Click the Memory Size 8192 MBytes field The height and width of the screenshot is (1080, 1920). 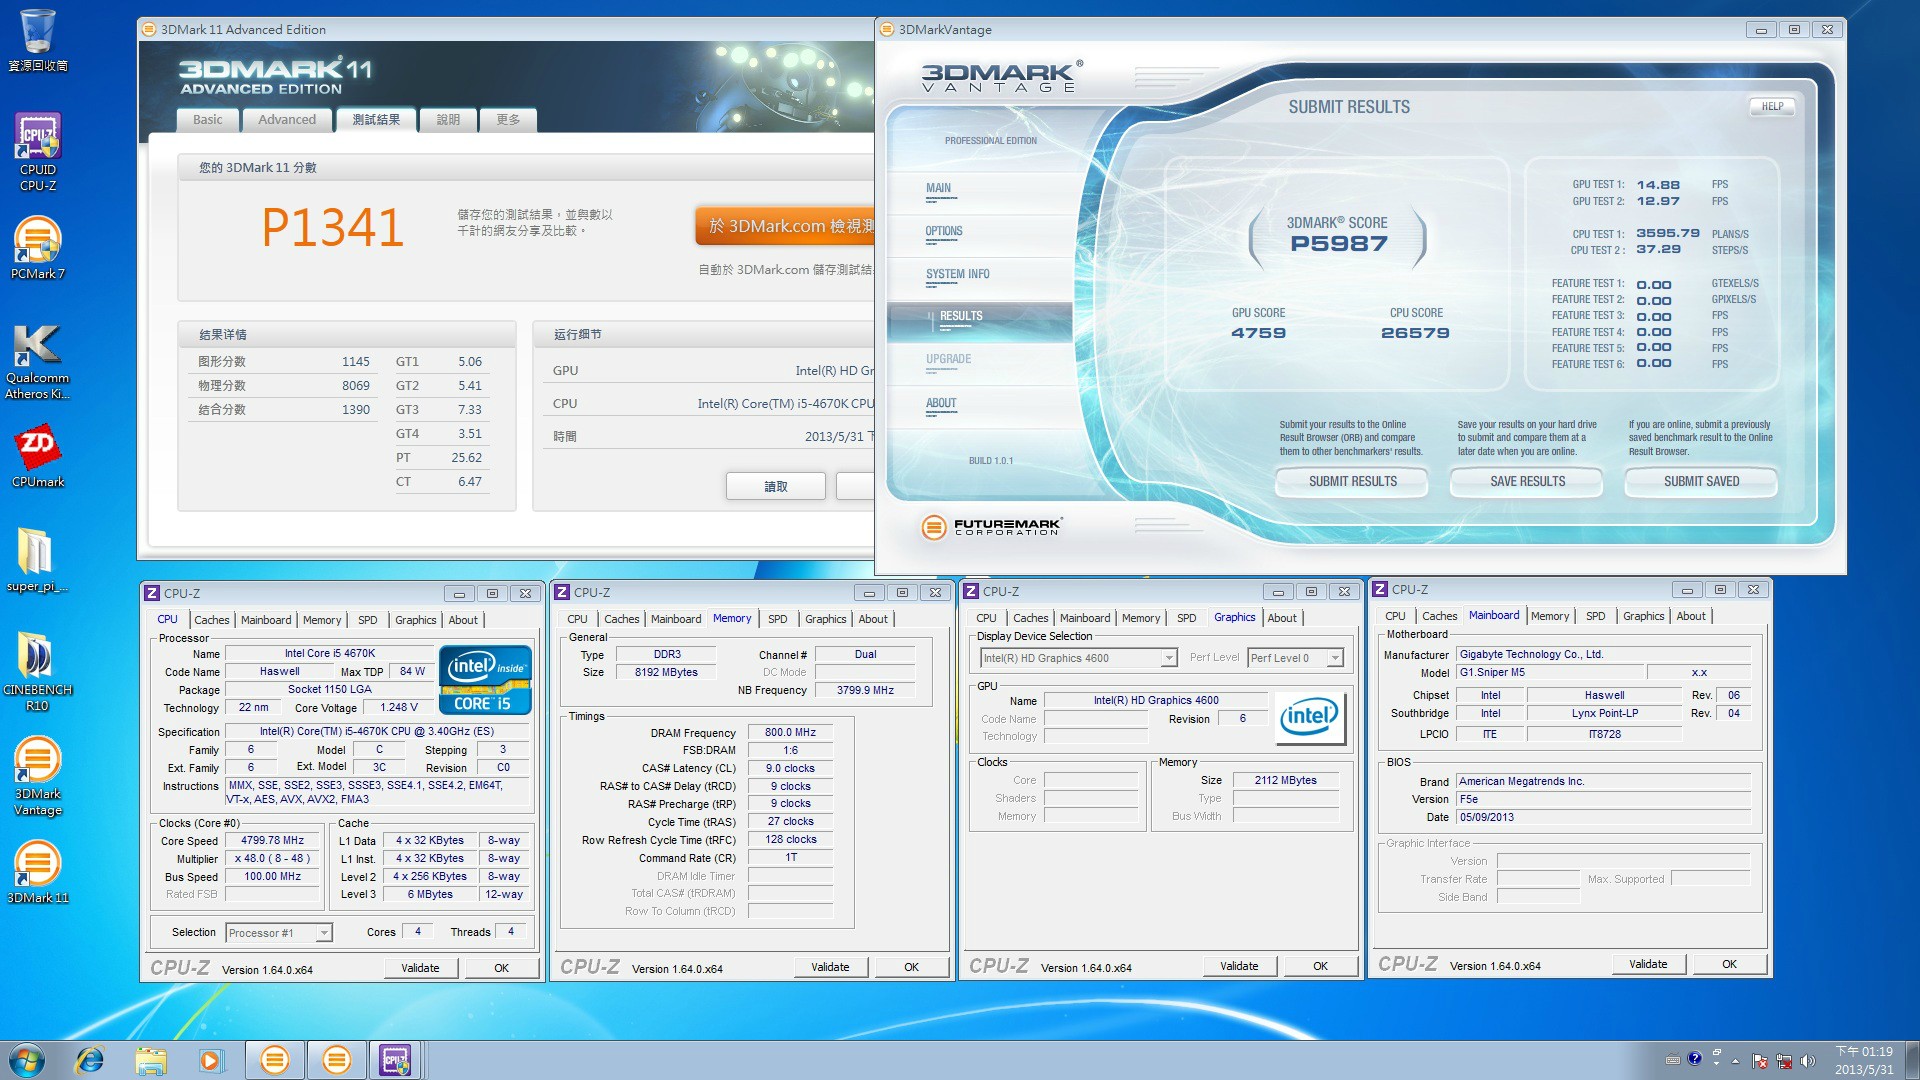point(666,672)
